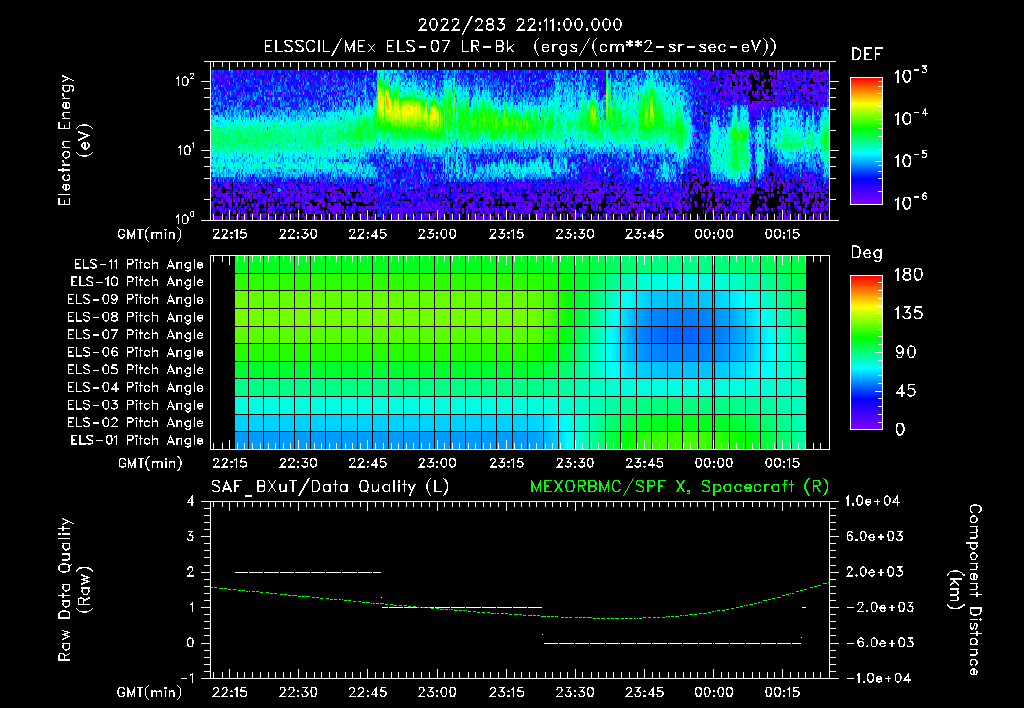Click the 45 value on Deg scale

coord(906,391)
